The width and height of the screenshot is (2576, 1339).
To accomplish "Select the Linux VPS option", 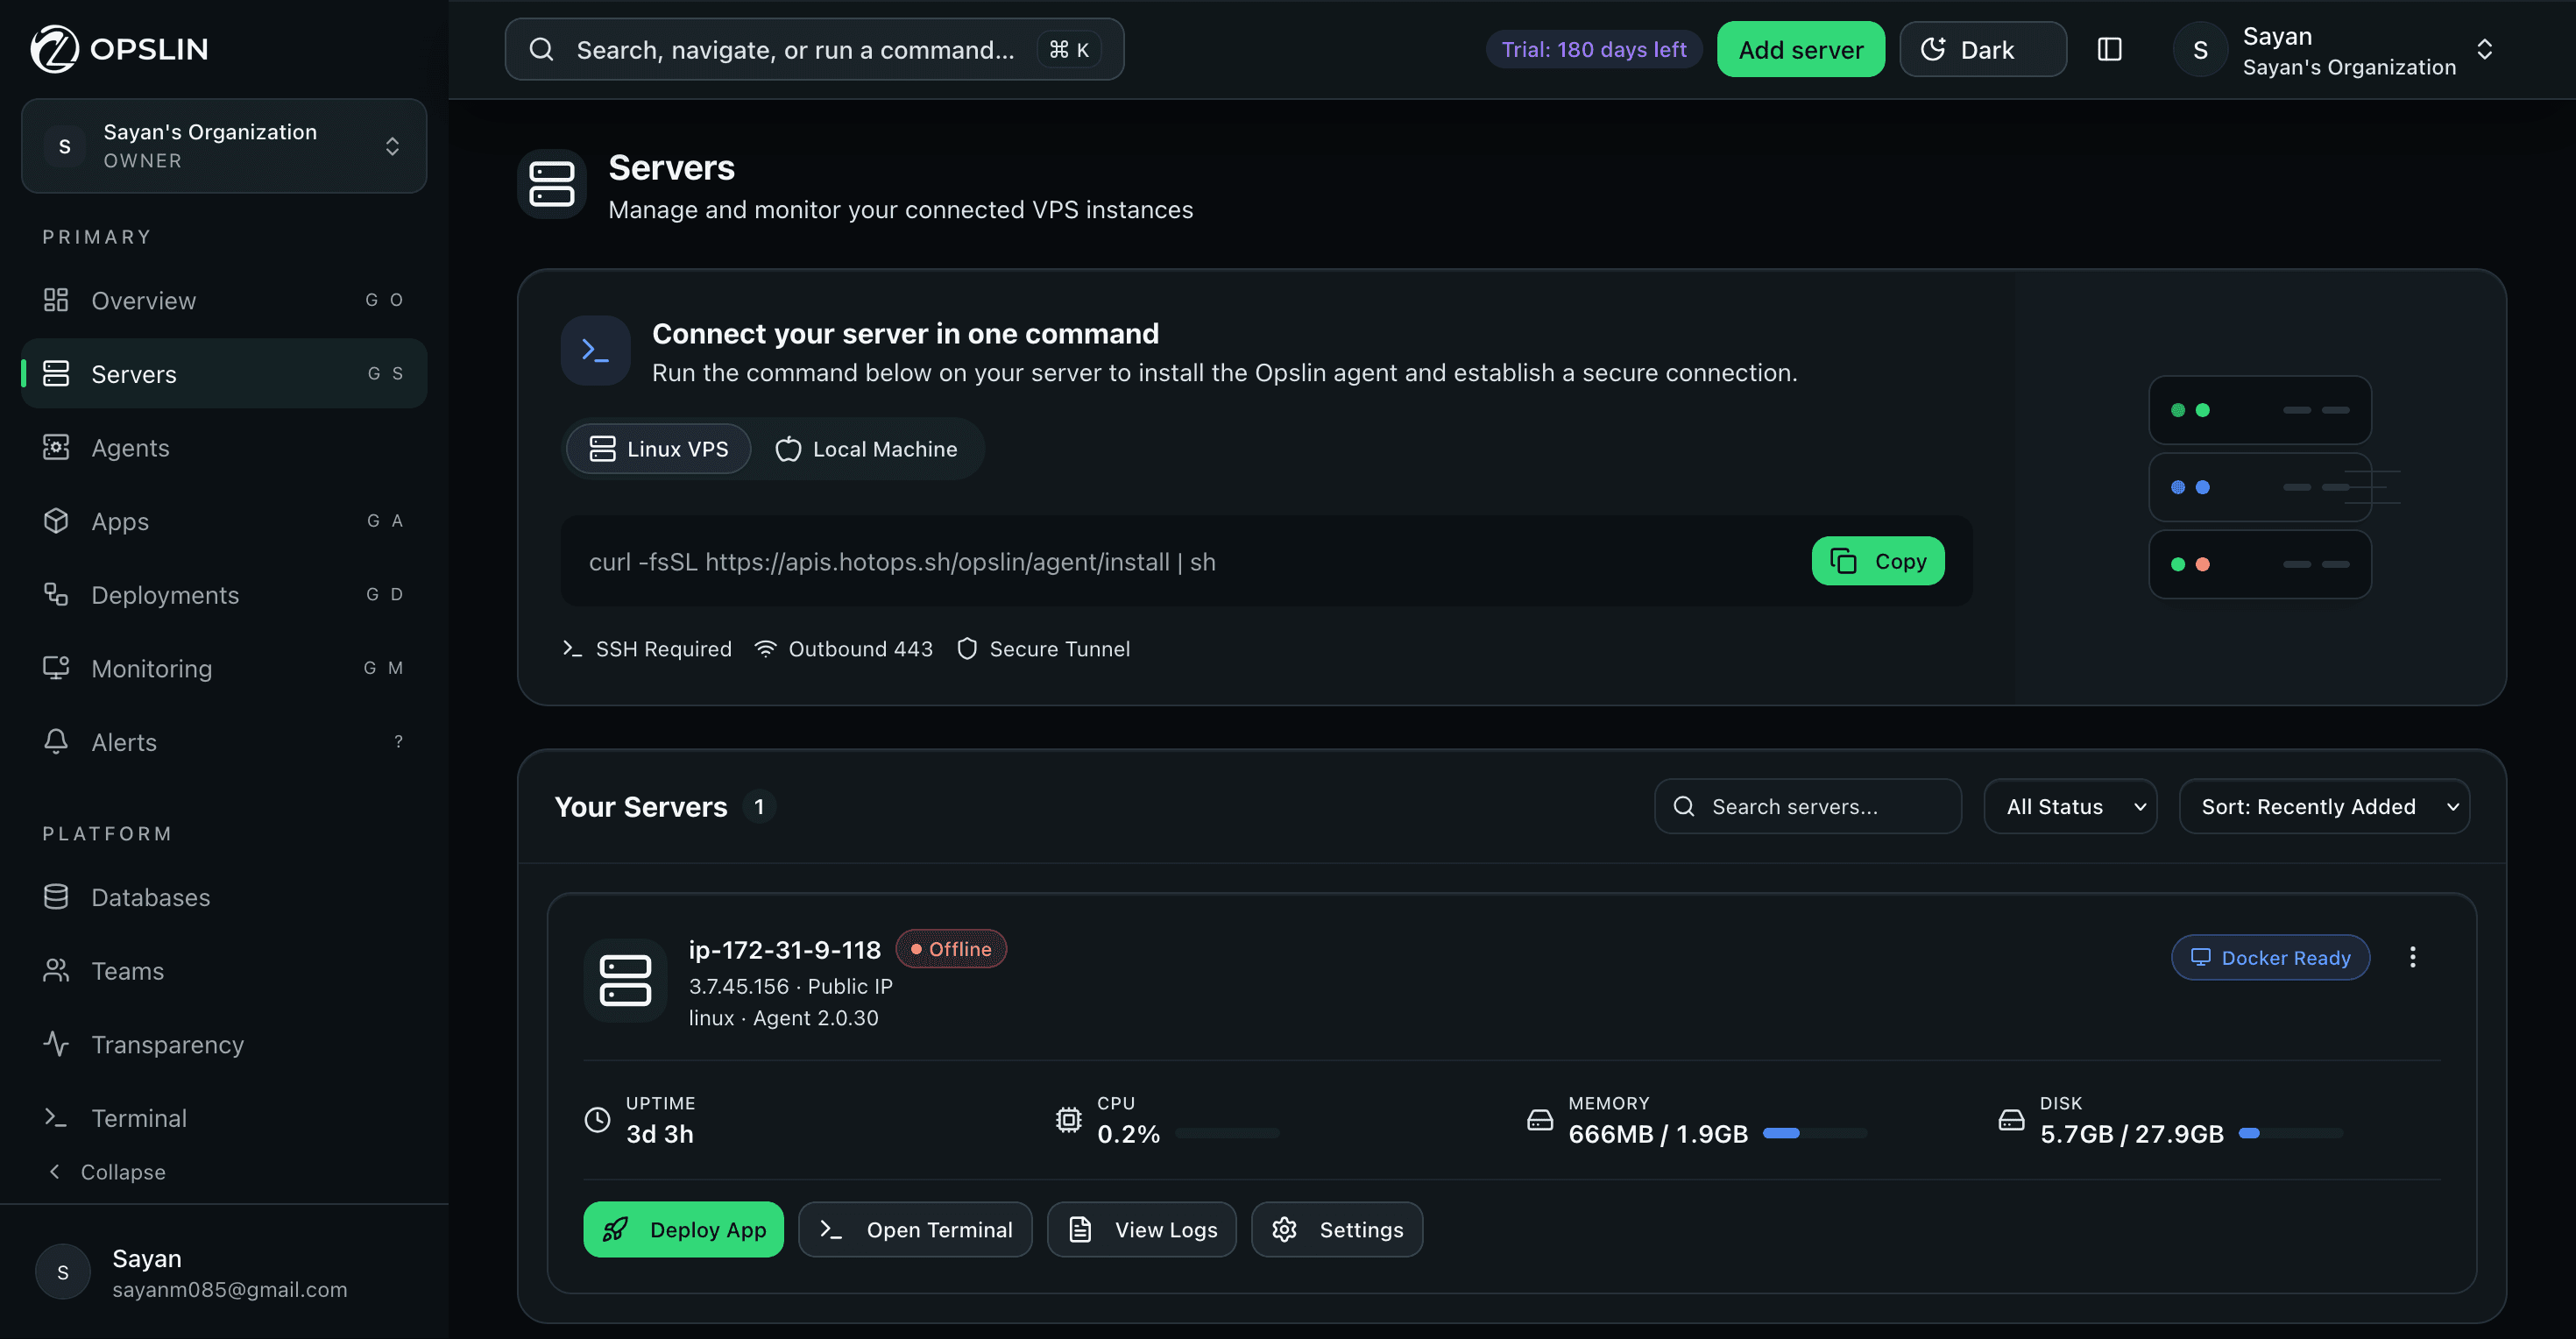I will [x=659, y=449].
